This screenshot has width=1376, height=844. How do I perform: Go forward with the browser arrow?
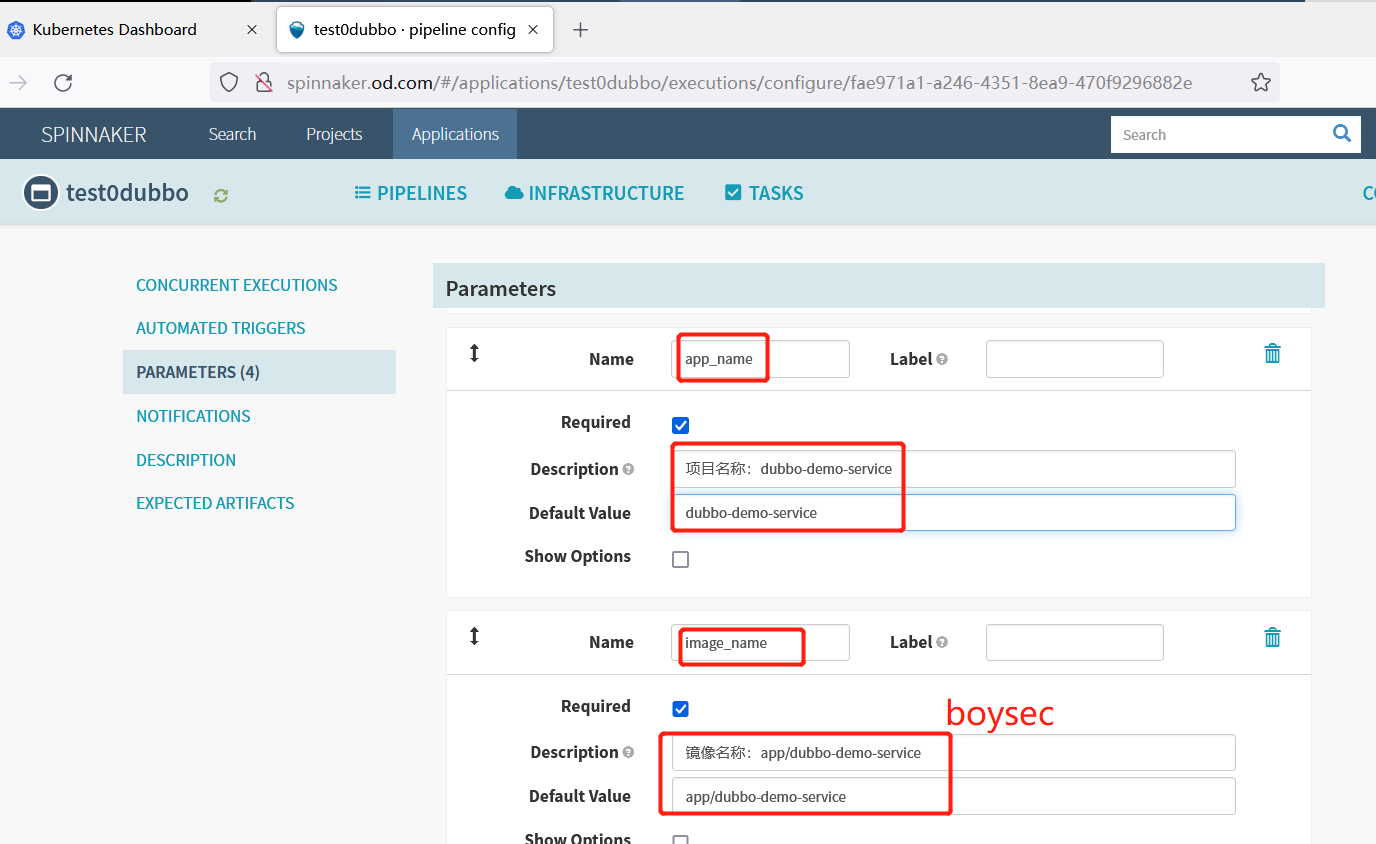pyautogui.click(x=18, y=83)
